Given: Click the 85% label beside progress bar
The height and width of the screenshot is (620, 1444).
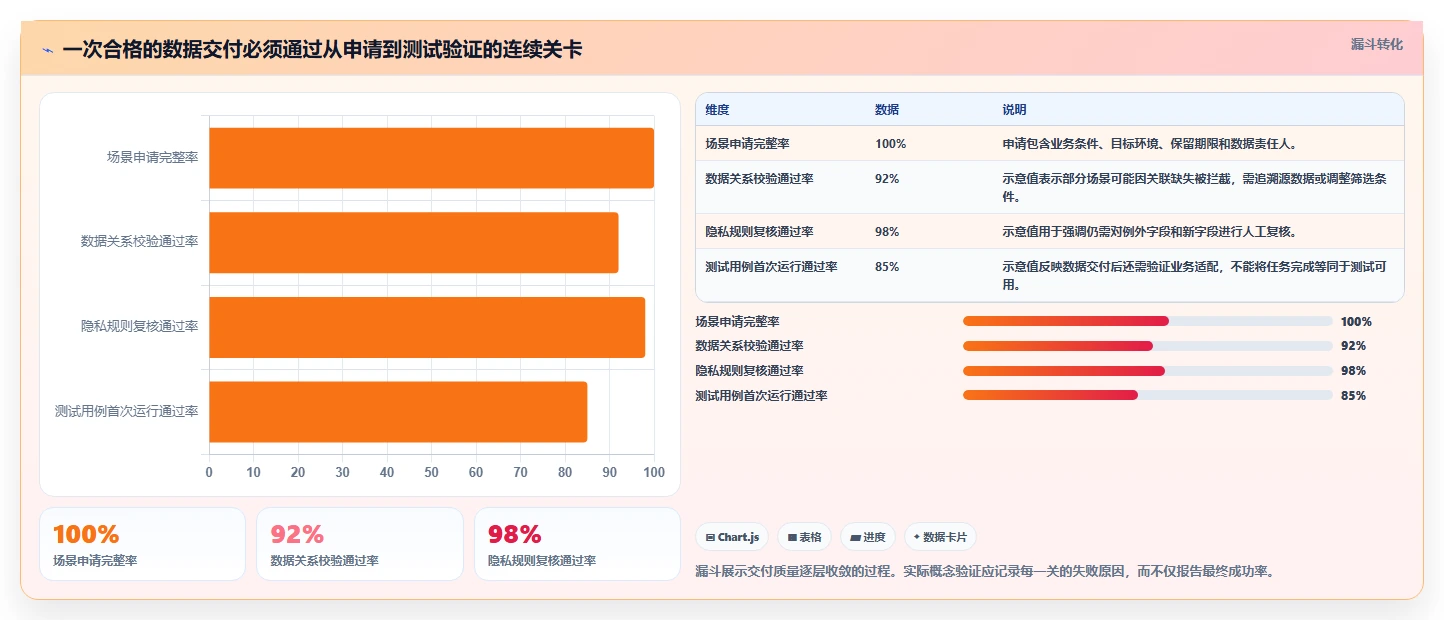Looking at the screenshot, I should pyautogui.click(x=1353, y=396).
